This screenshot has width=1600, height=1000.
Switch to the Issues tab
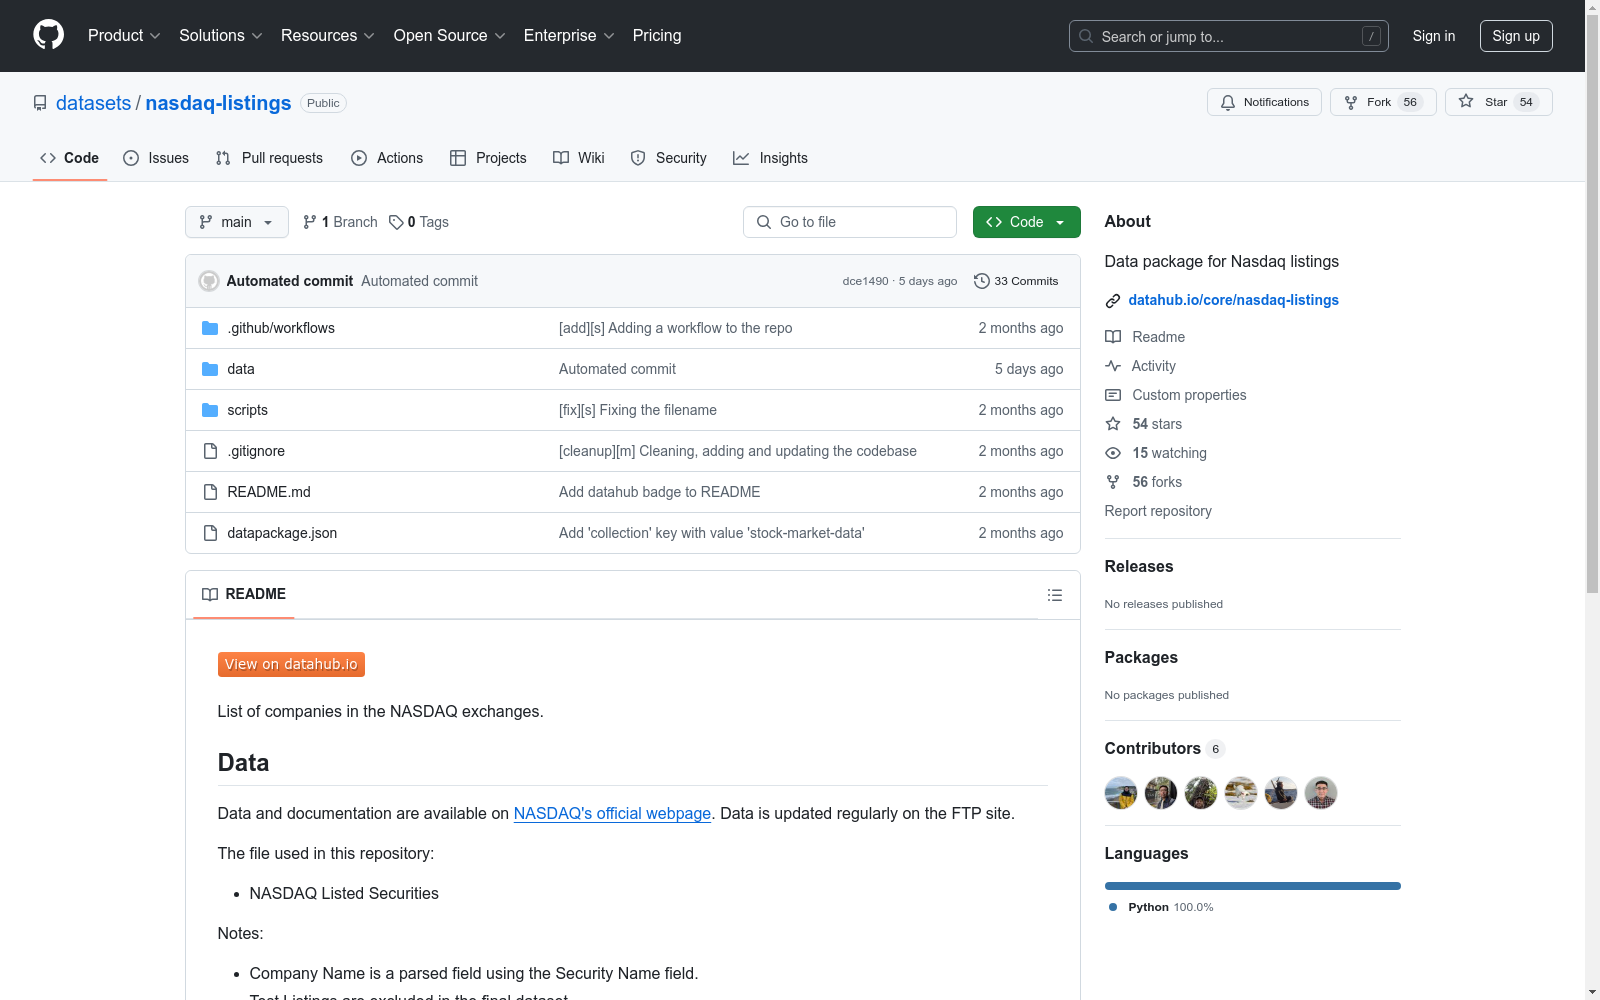tap(156, 158)
